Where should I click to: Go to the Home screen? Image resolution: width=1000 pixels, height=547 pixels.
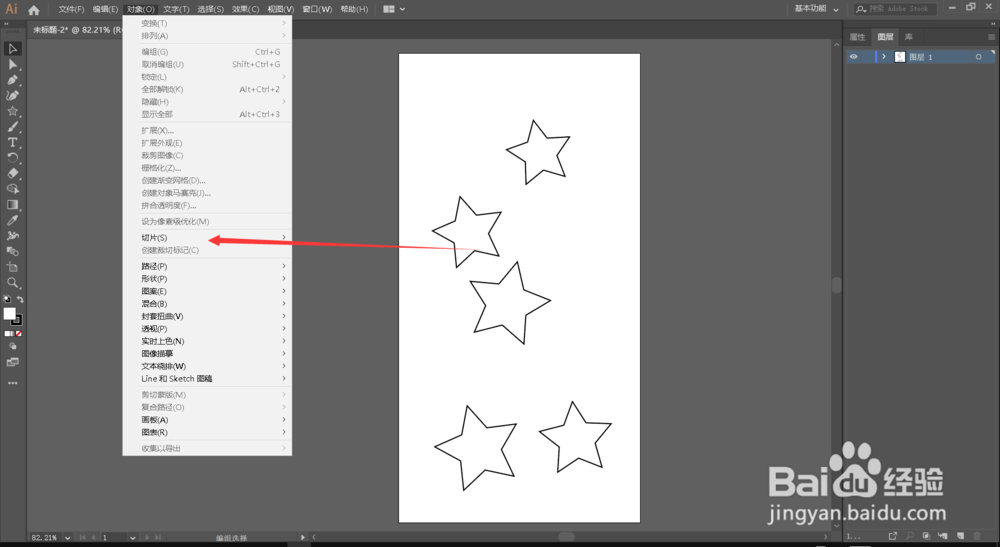click(34, 10)
